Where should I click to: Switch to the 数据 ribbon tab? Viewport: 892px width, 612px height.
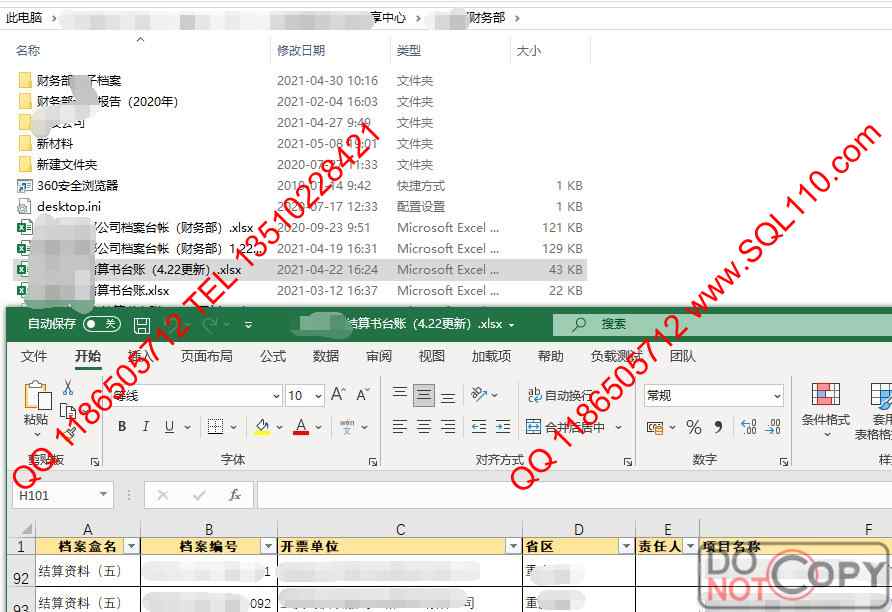coord(326,356)
